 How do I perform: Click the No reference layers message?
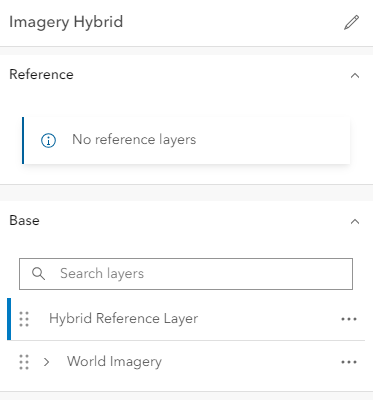134,140
